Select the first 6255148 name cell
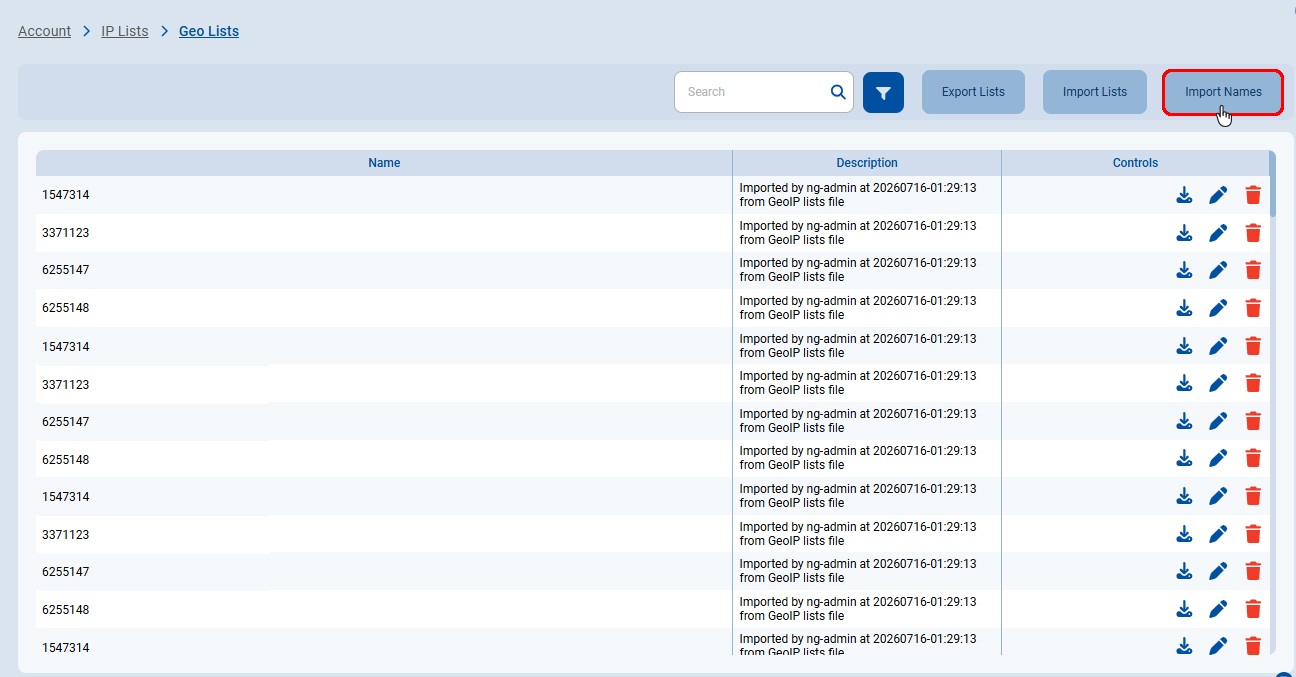 (384, 308)
